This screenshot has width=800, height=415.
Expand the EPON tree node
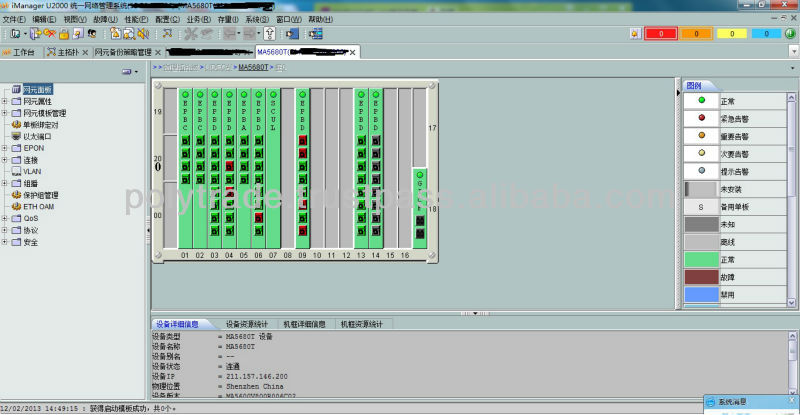pyautogui.click(x=5, y=148)
